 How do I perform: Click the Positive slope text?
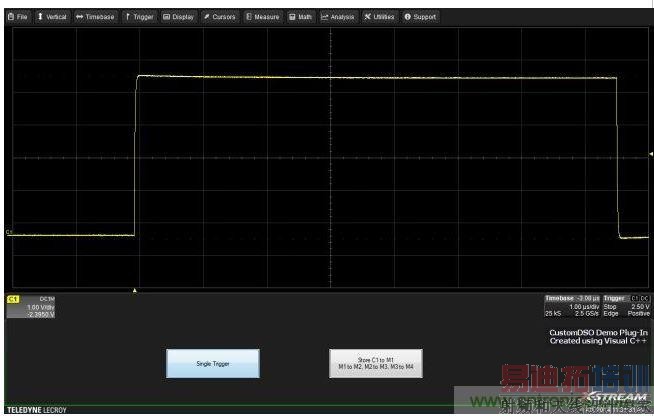point(639,313)
